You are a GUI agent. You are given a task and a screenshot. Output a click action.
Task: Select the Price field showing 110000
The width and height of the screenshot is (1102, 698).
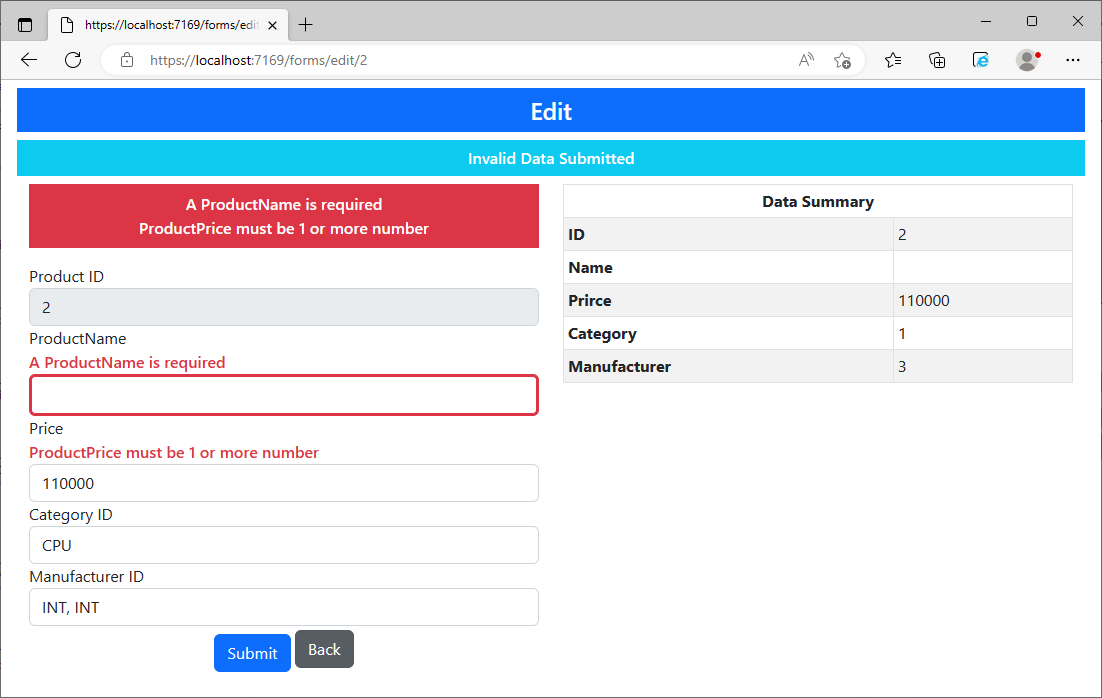[283, 483]
